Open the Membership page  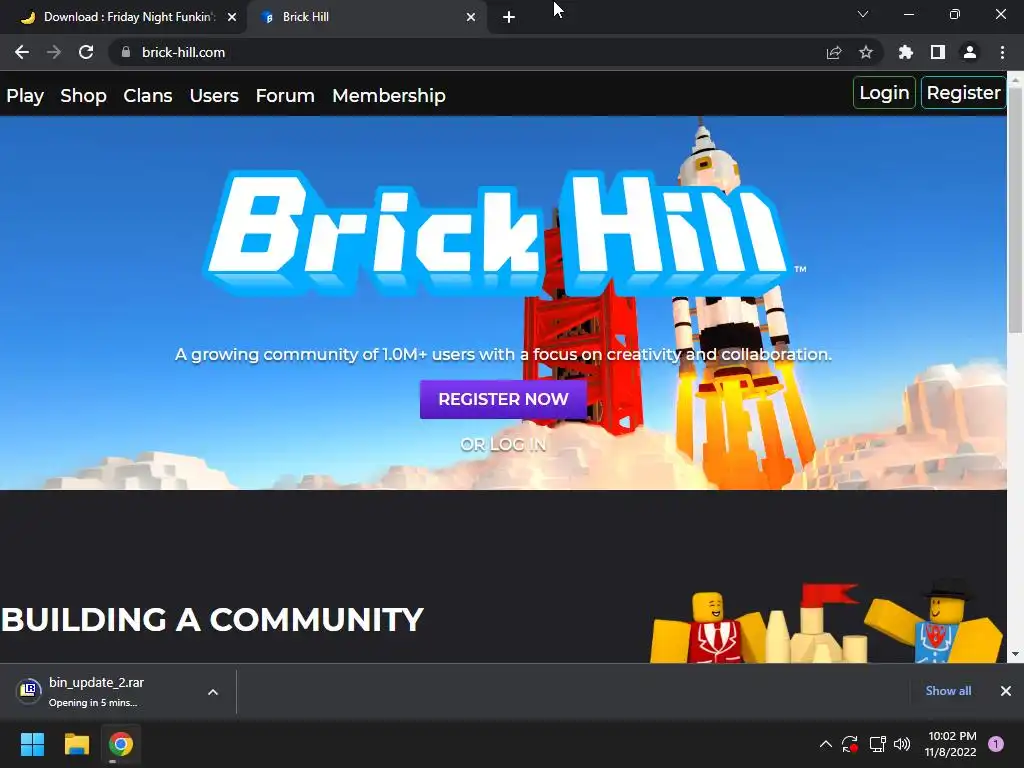389,95
